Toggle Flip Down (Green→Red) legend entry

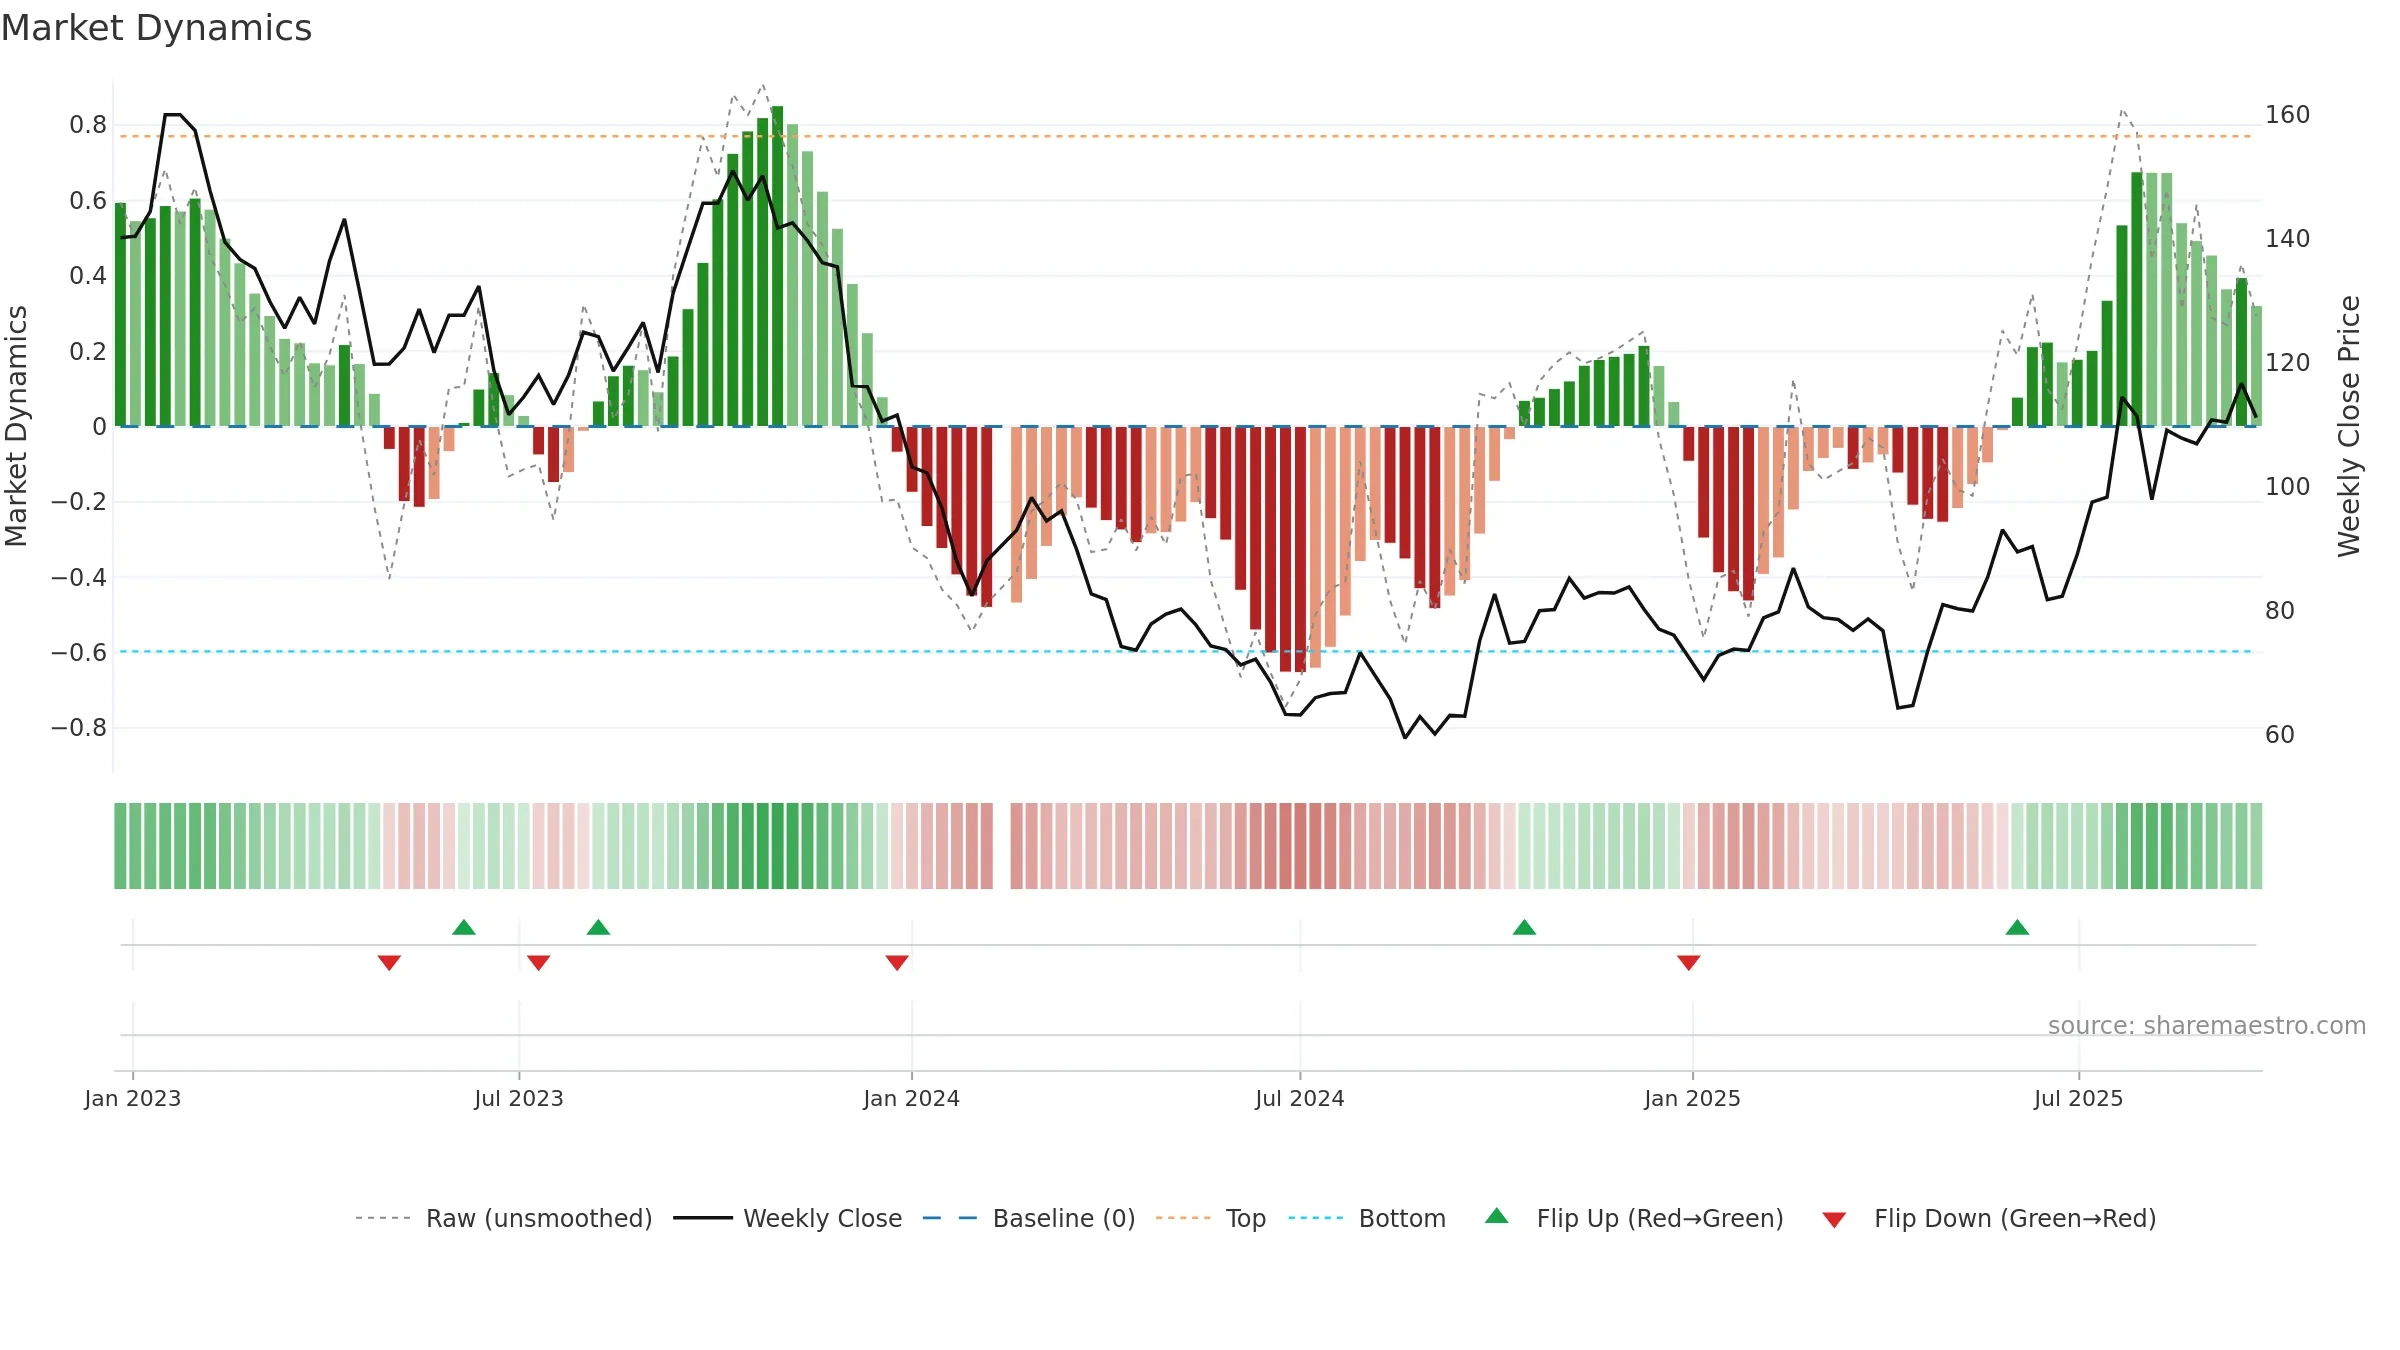pyautogui.click(x=1988, y=1218)
